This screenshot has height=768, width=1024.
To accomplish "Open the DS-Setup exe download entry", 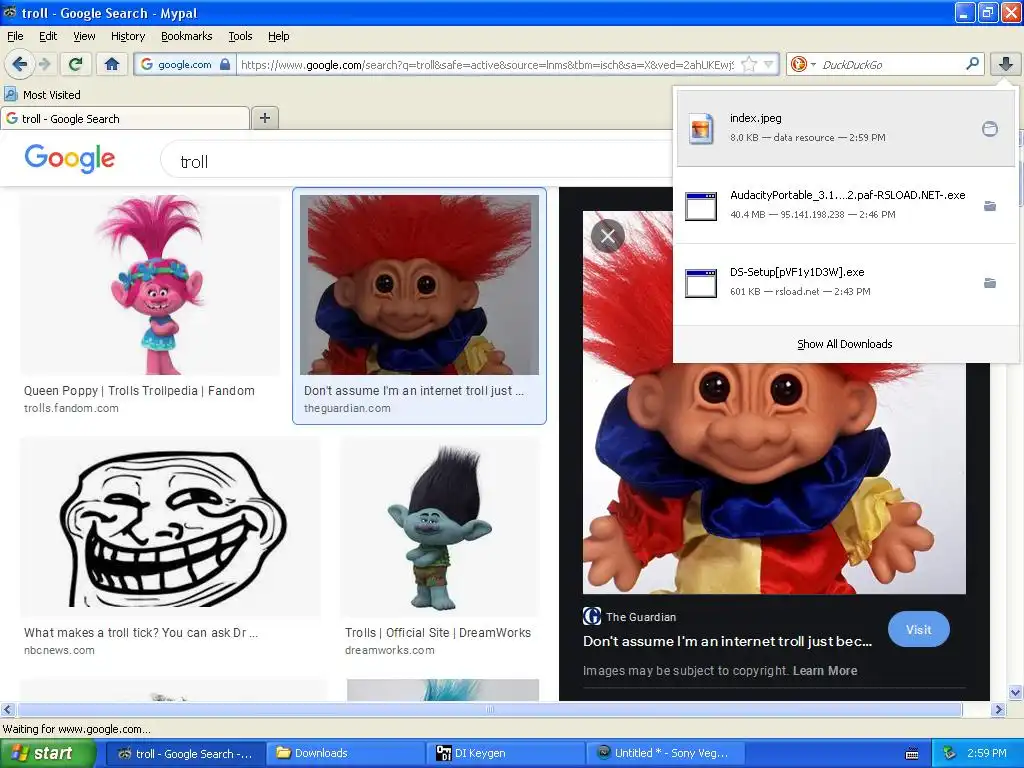I will click(846, 282).
